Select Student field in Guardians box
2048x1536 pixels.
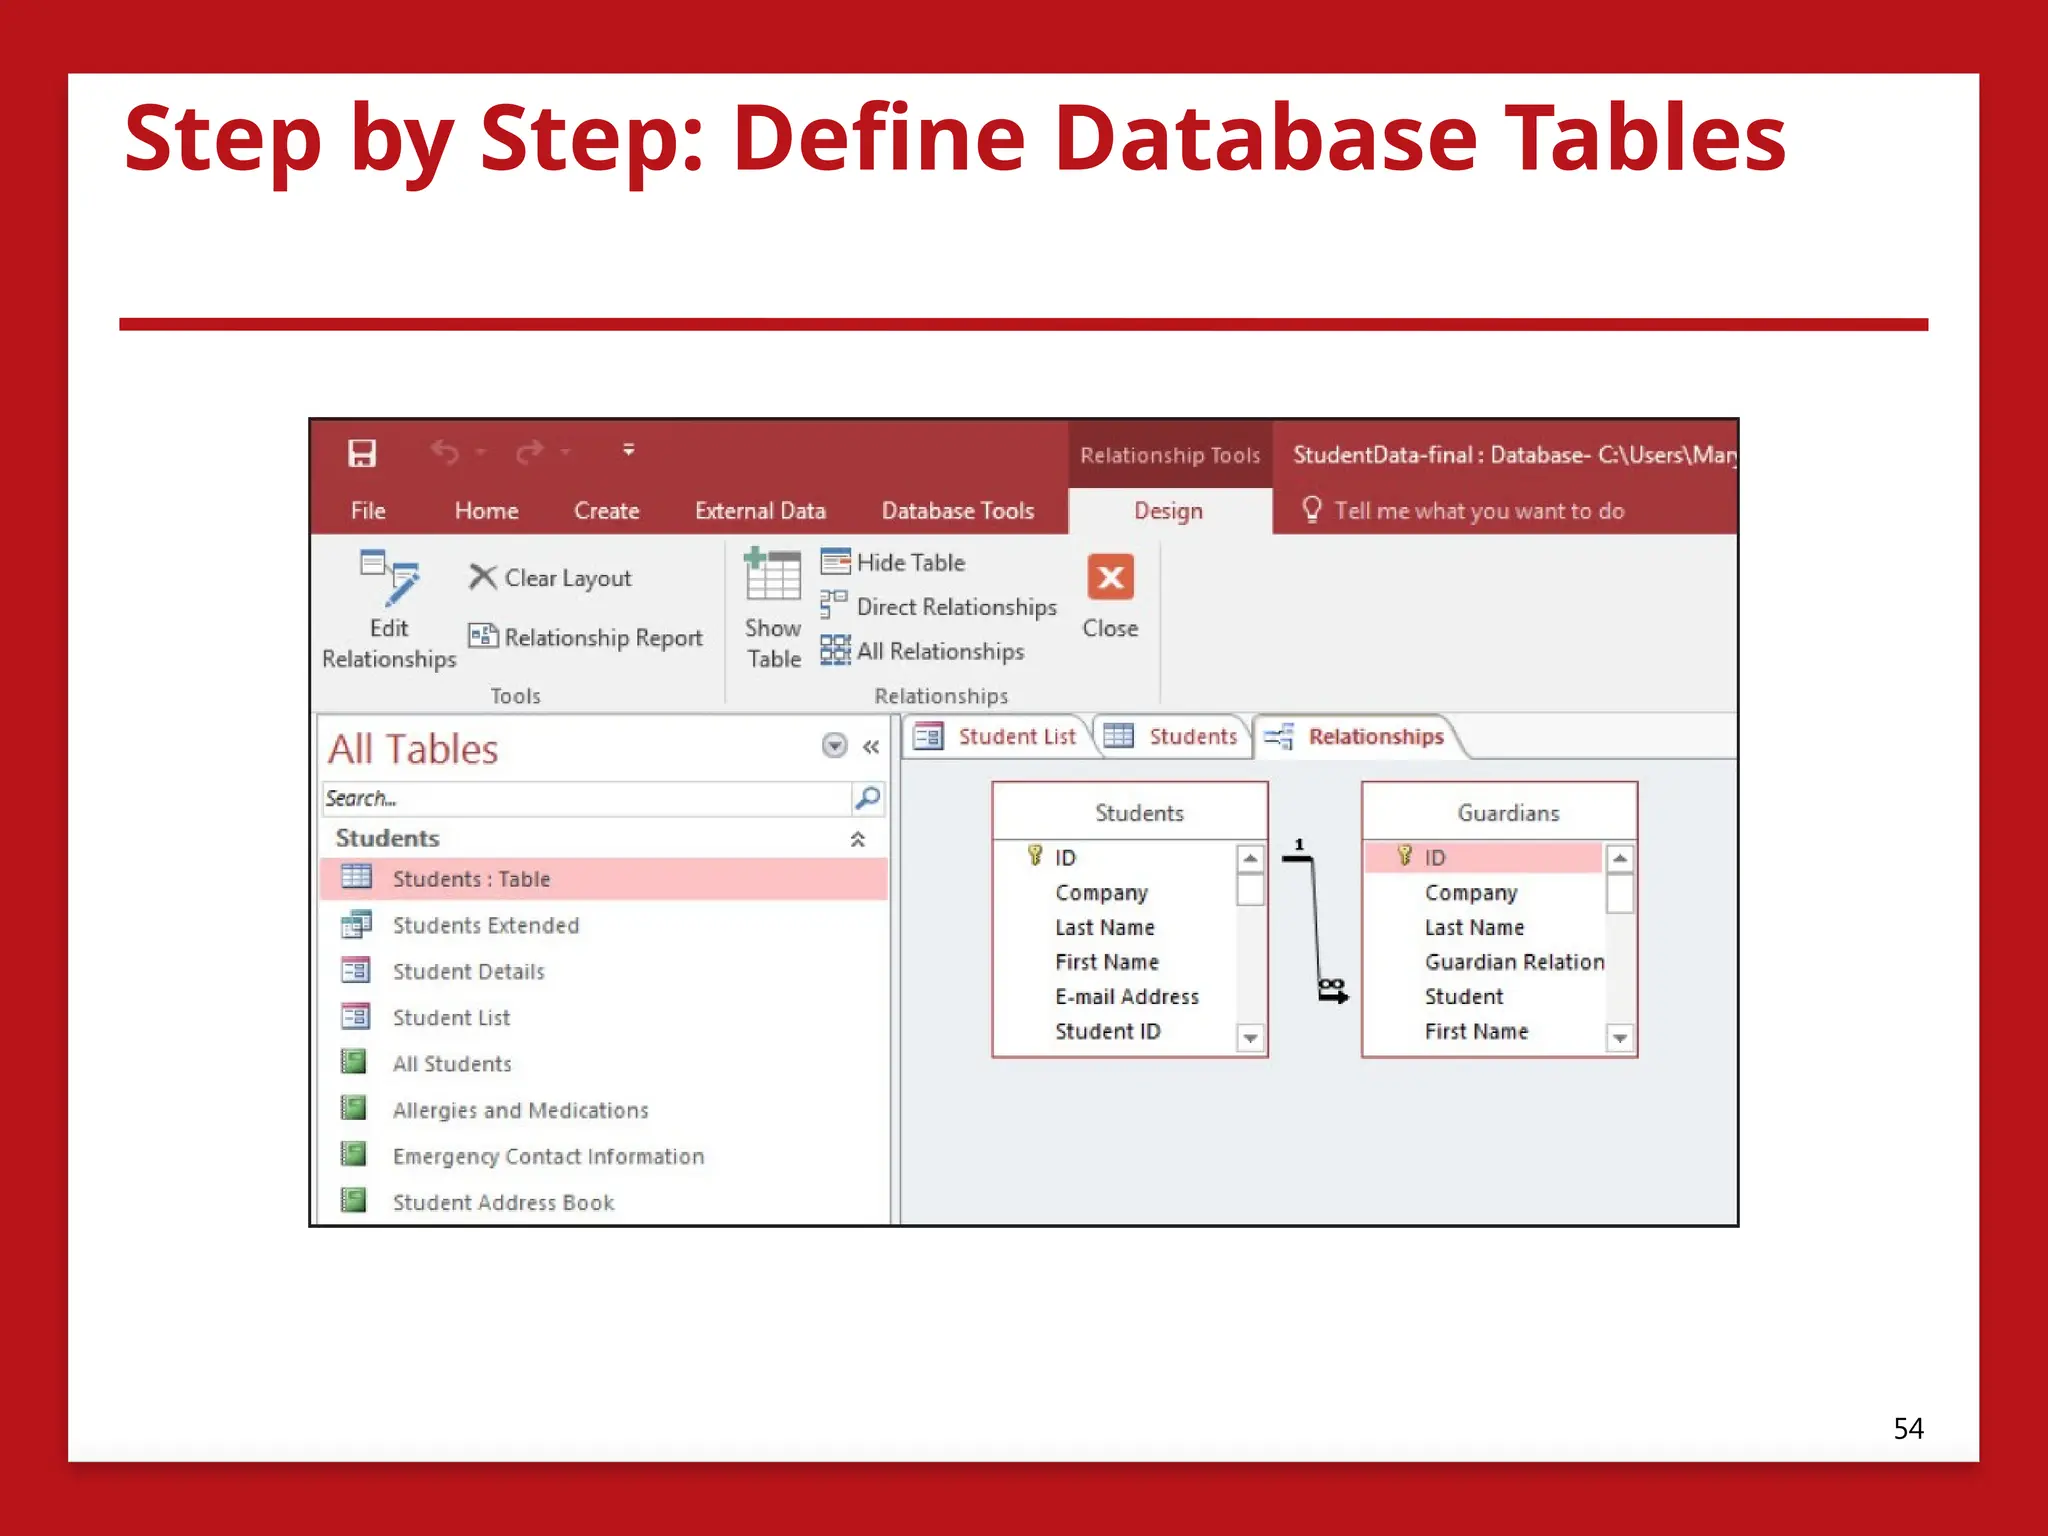(x=1463, y=996)
